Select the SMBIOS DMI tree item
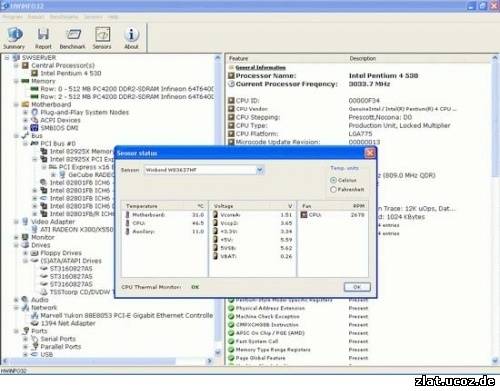 [59, 128]
